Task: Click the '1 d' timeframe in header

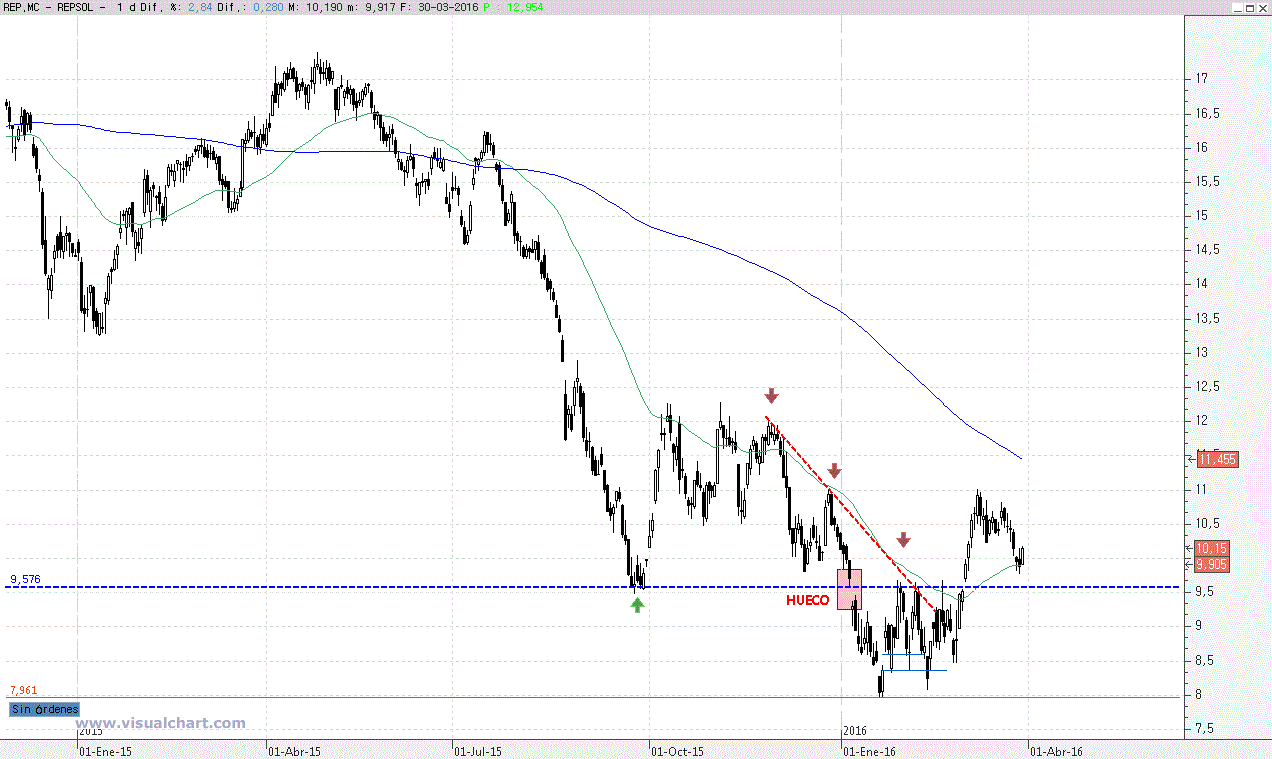Action: (x=126, y=8)
